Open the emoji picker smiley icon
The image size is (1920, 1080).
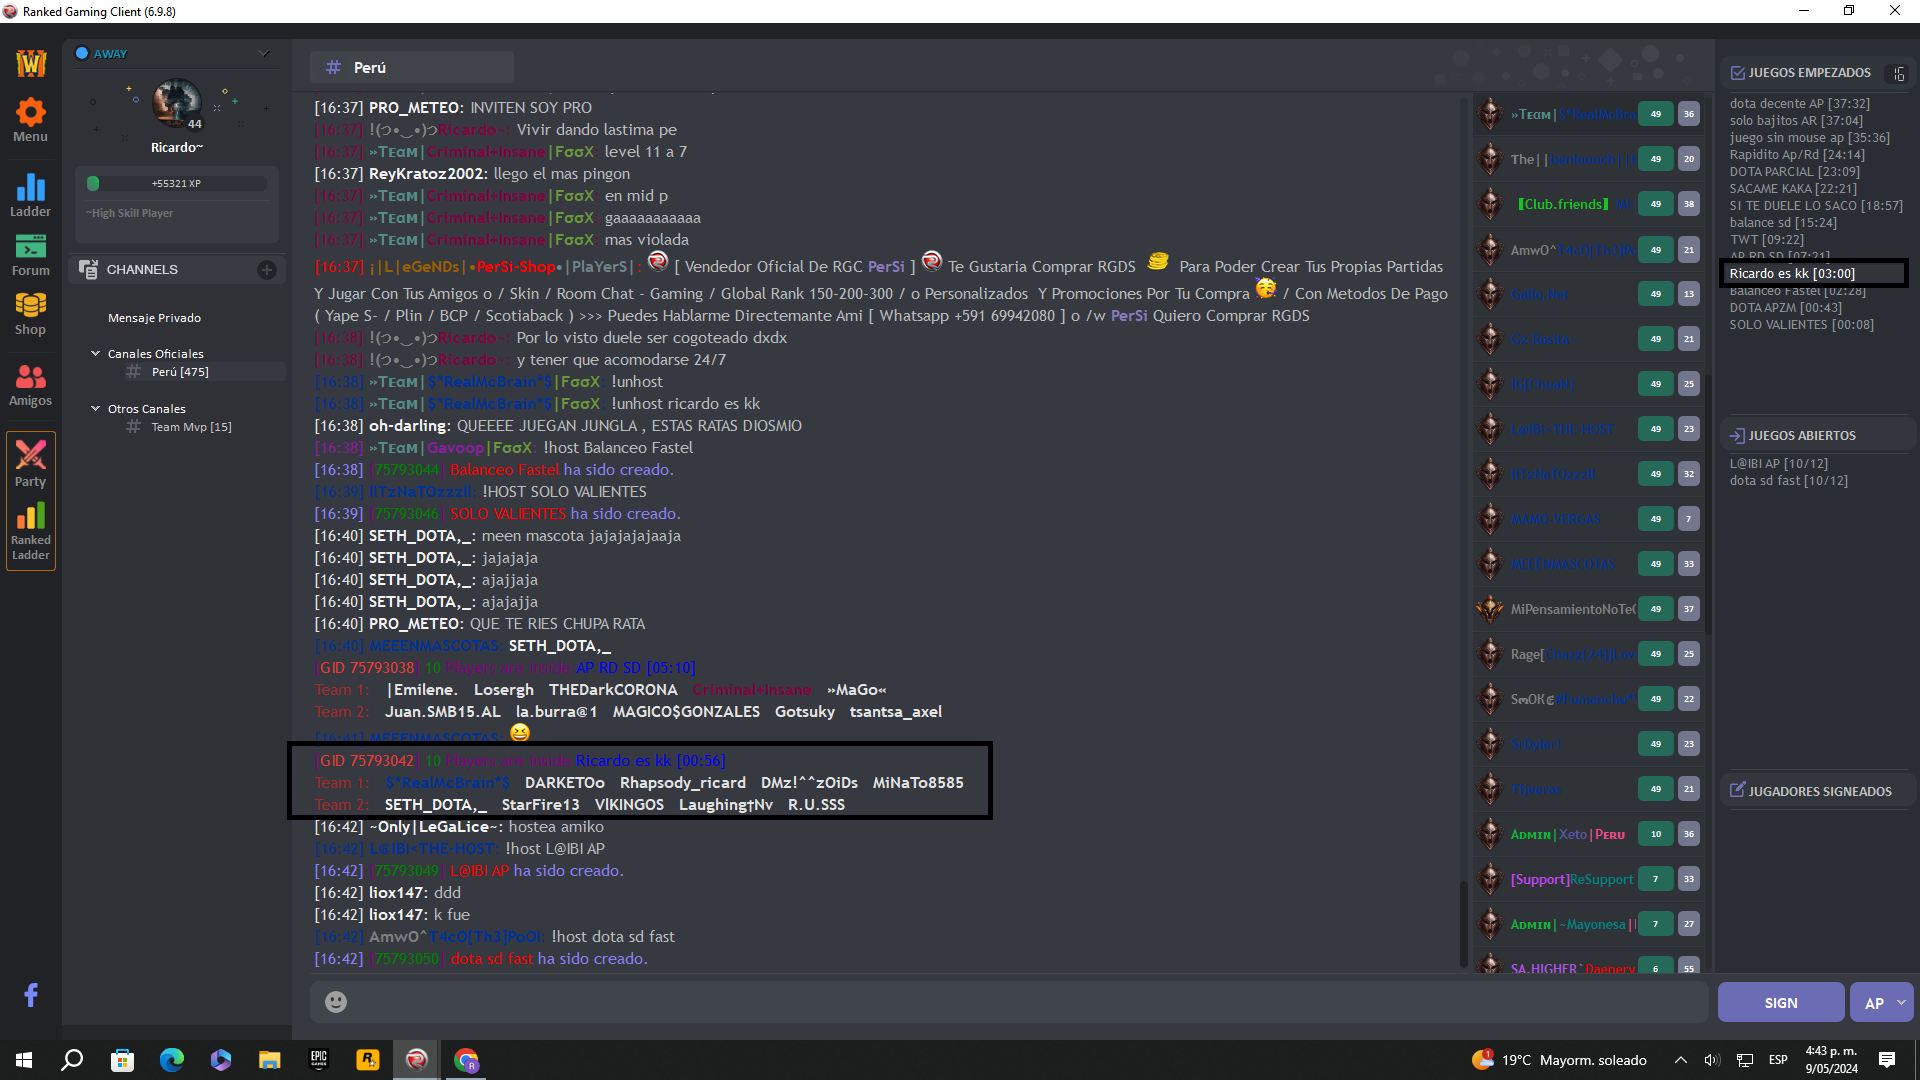point(336,1001)
